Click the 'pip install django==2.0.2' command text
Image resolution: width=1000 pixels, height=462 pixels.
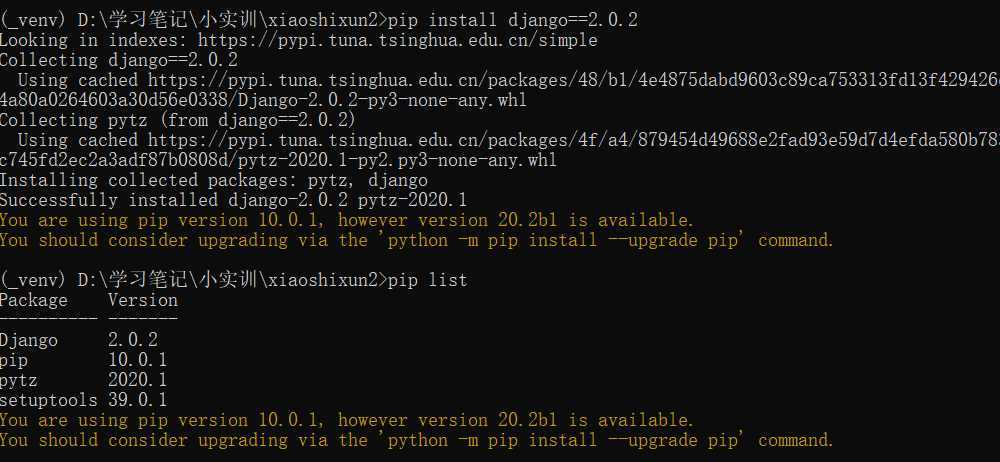(x=513, y=20)
